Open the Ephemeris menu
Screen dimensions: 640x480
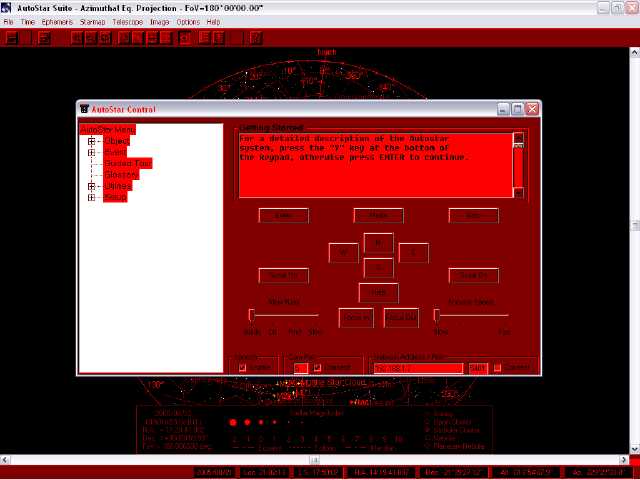pos(57,22)
